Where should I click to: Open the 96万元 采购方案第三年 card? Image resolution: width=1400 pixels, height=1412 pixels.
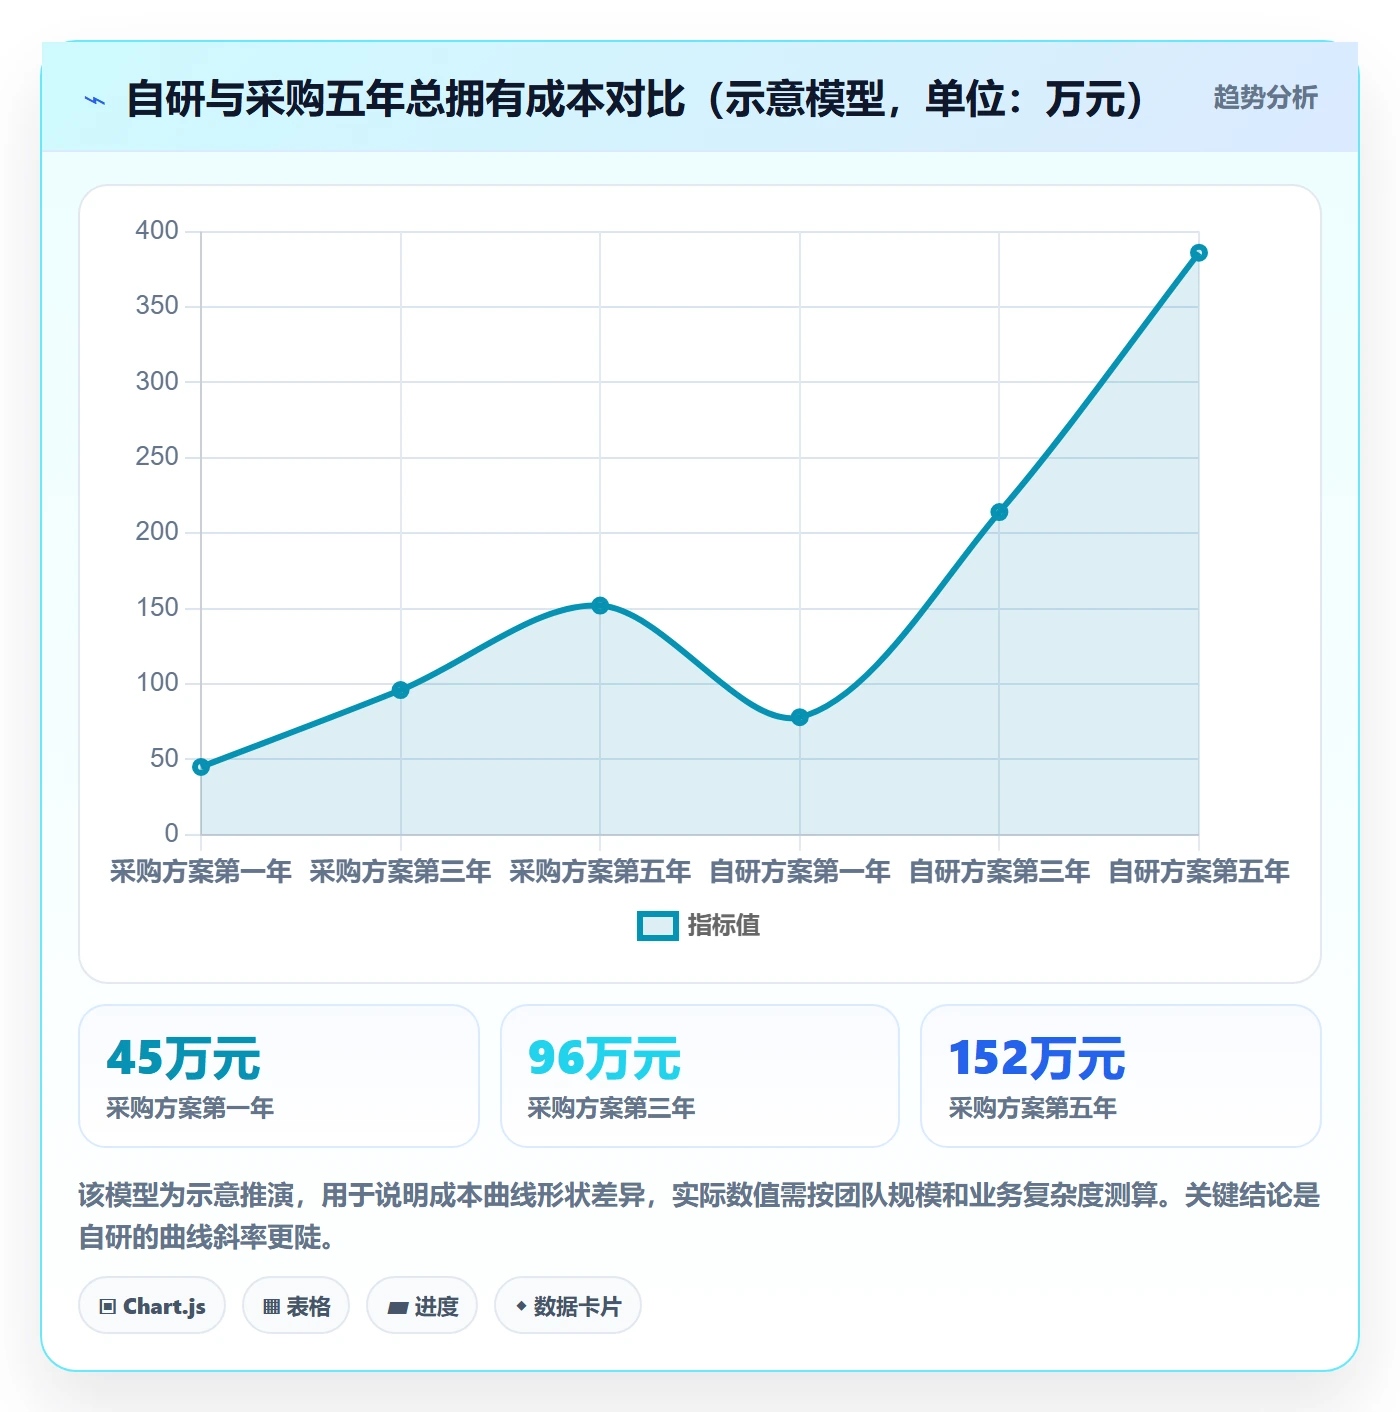(700, 1076)
